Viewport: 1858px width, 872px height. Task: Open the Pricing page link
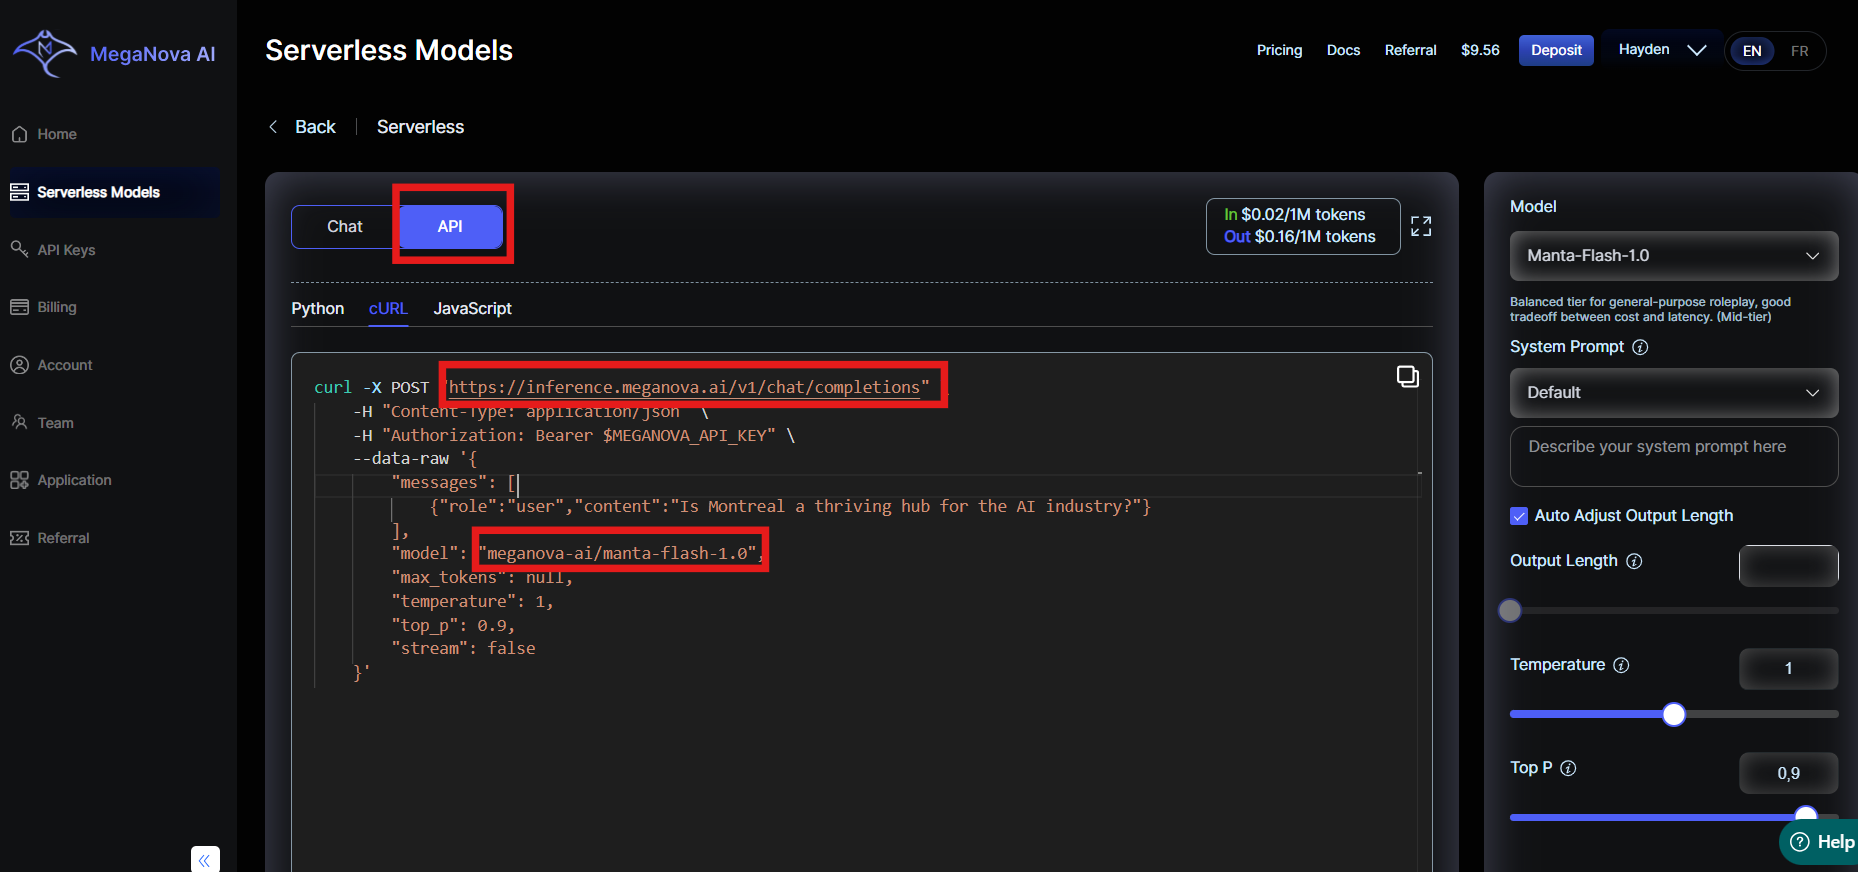1279,50
